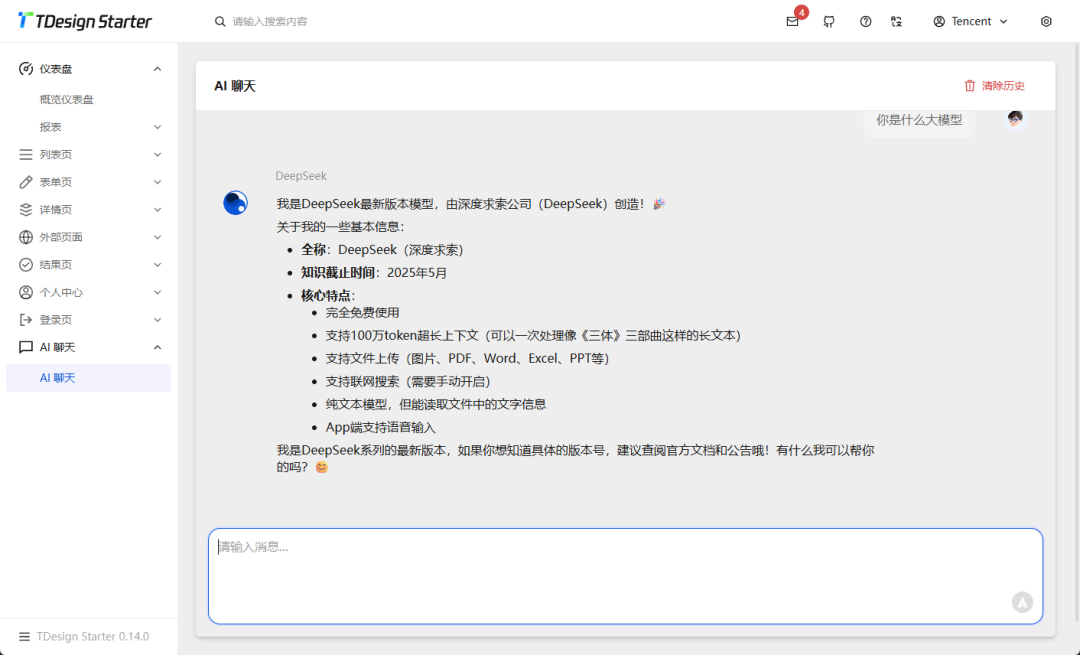1080x655 pixels.
Task: Click the 纯文本模型 bullet line
Action: (x=436, y=404)
